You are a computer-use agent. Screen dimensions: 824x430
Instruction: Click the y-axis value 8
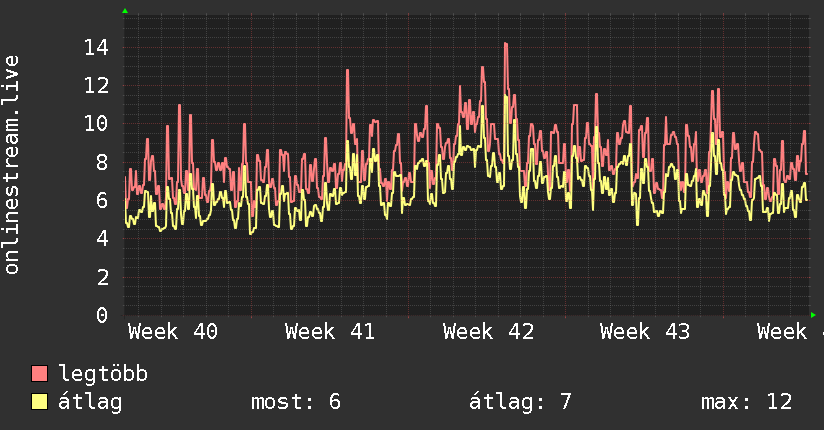point(102,162)
